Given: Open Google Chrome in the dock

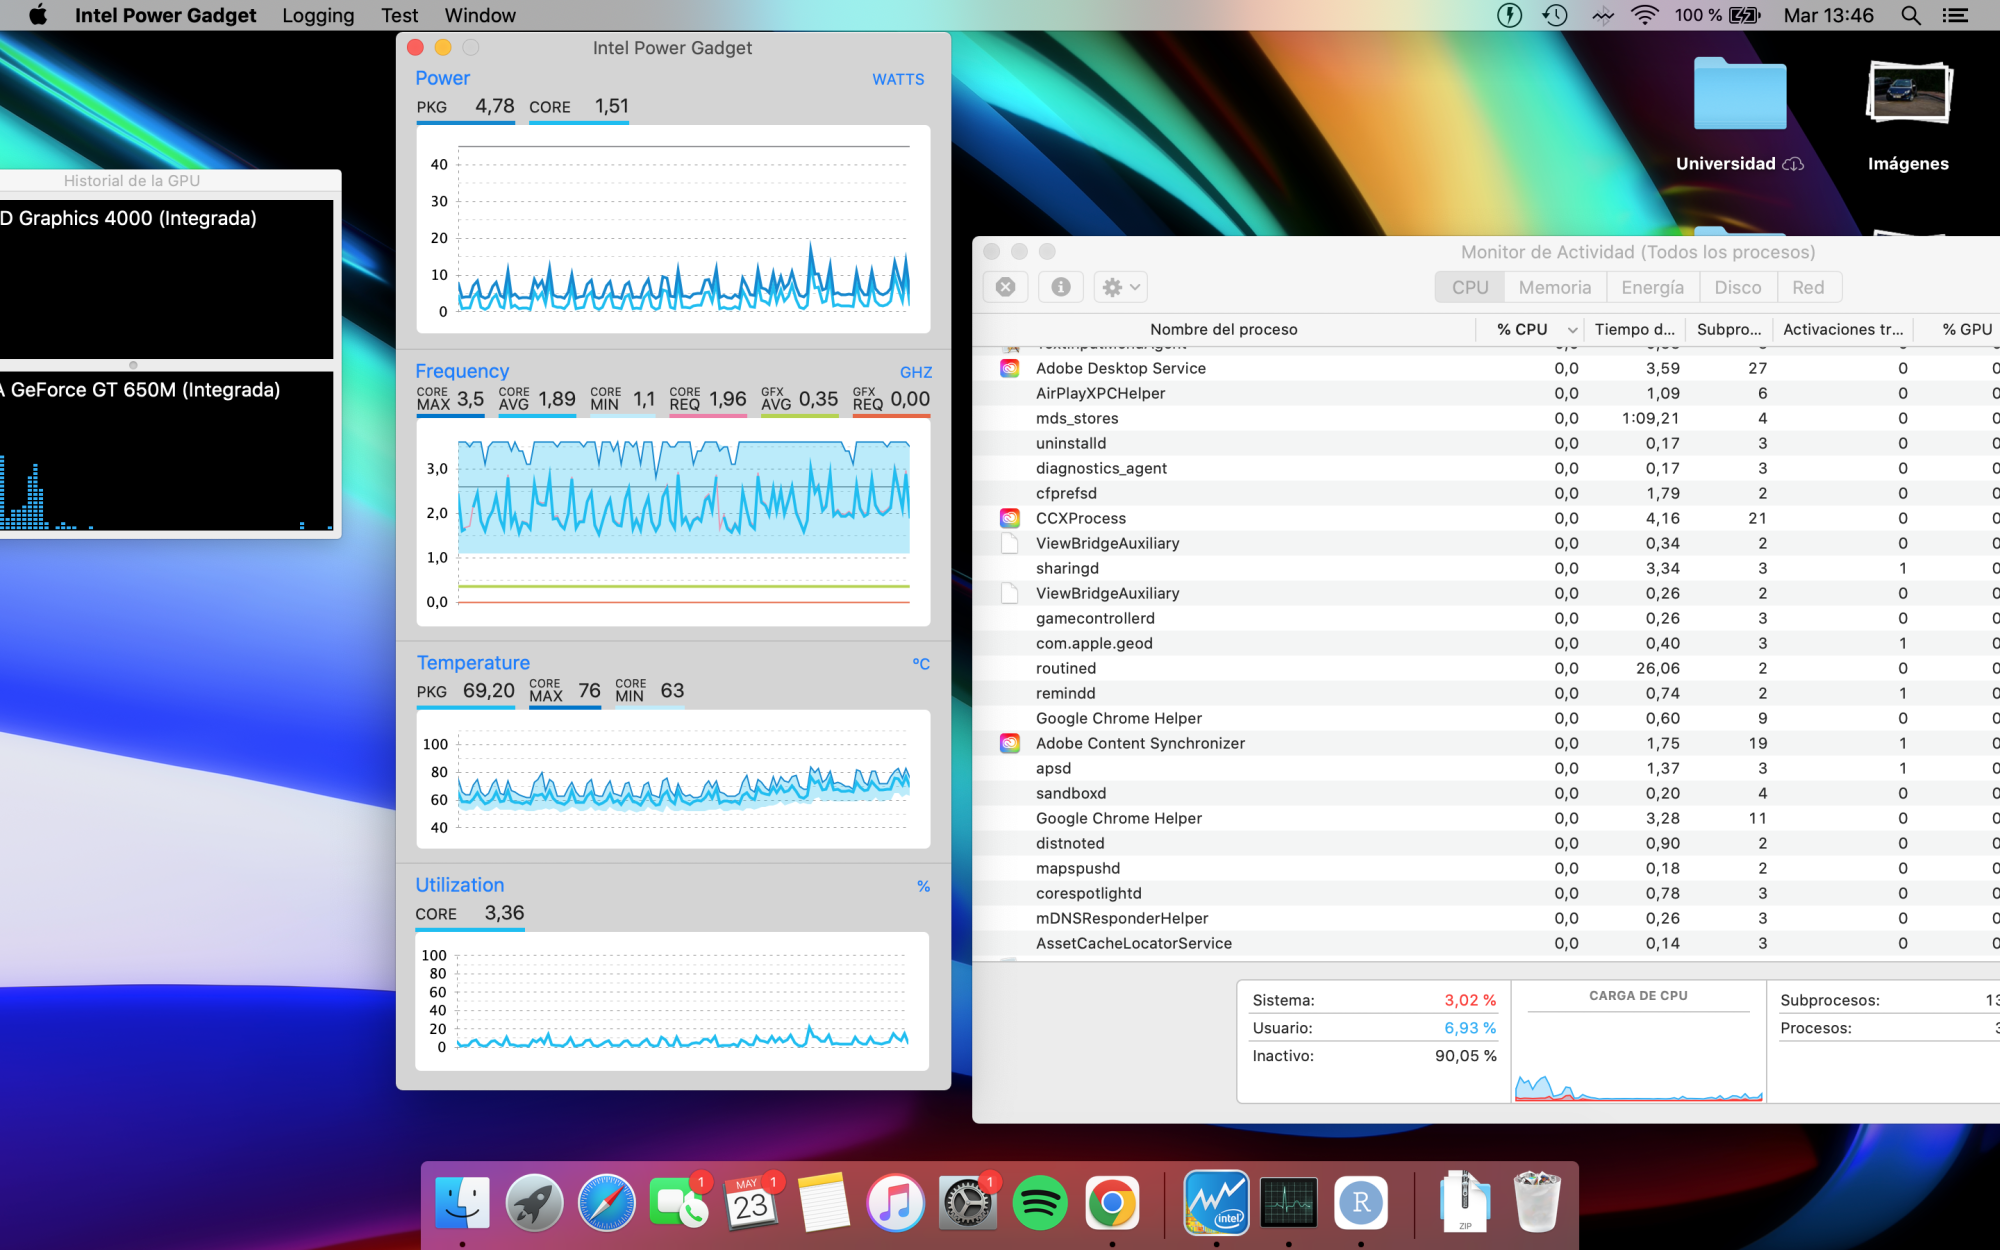Looking at the screenshot, I should (1112, 1202).
